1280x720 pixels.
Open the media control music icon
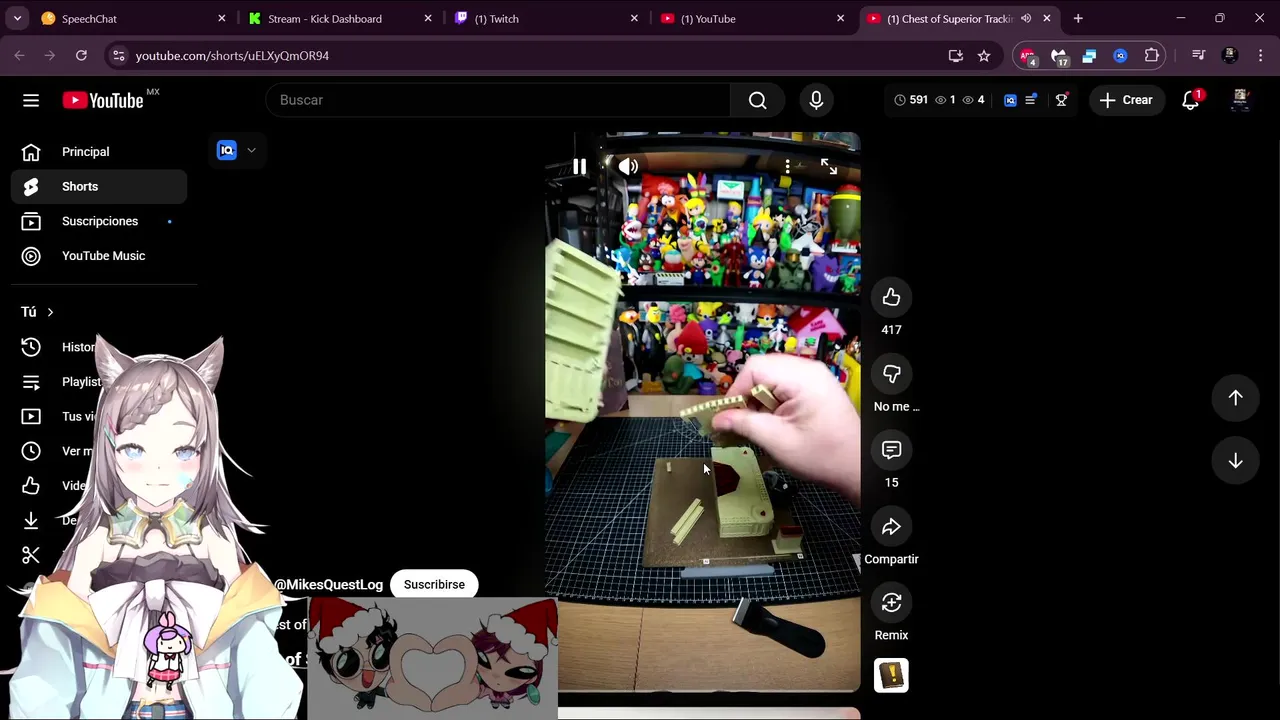1198,56
